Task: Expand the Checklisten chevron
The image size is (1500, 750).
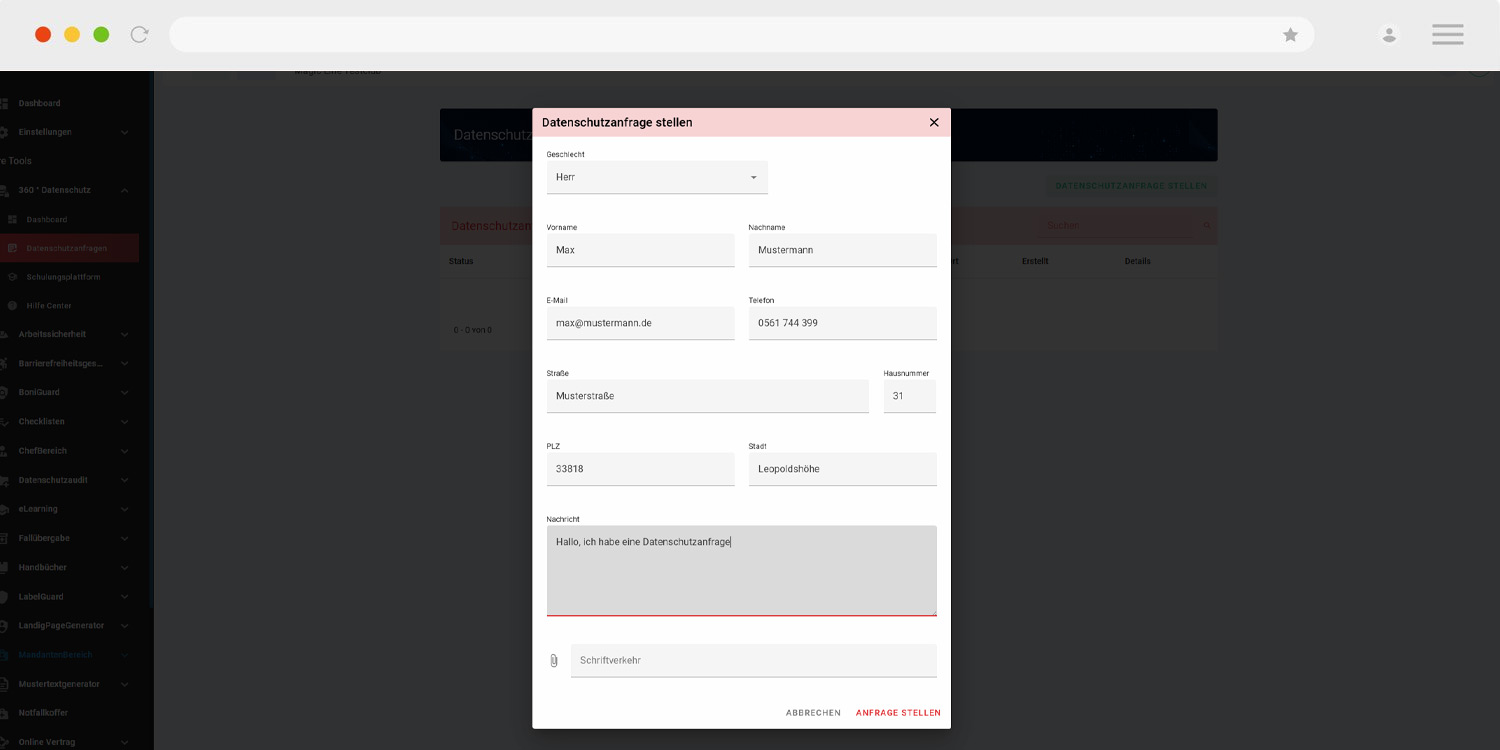Action: (125, 422)
